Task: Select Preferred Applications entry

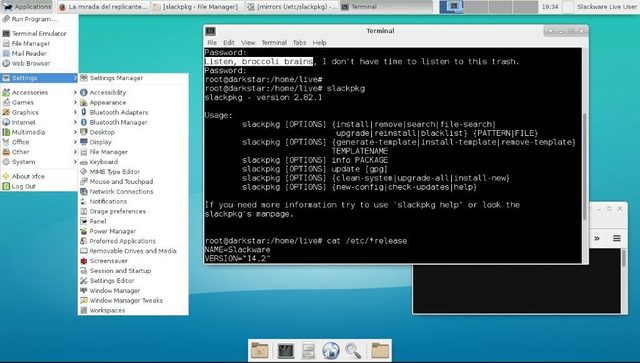Action: coord(133,241)
